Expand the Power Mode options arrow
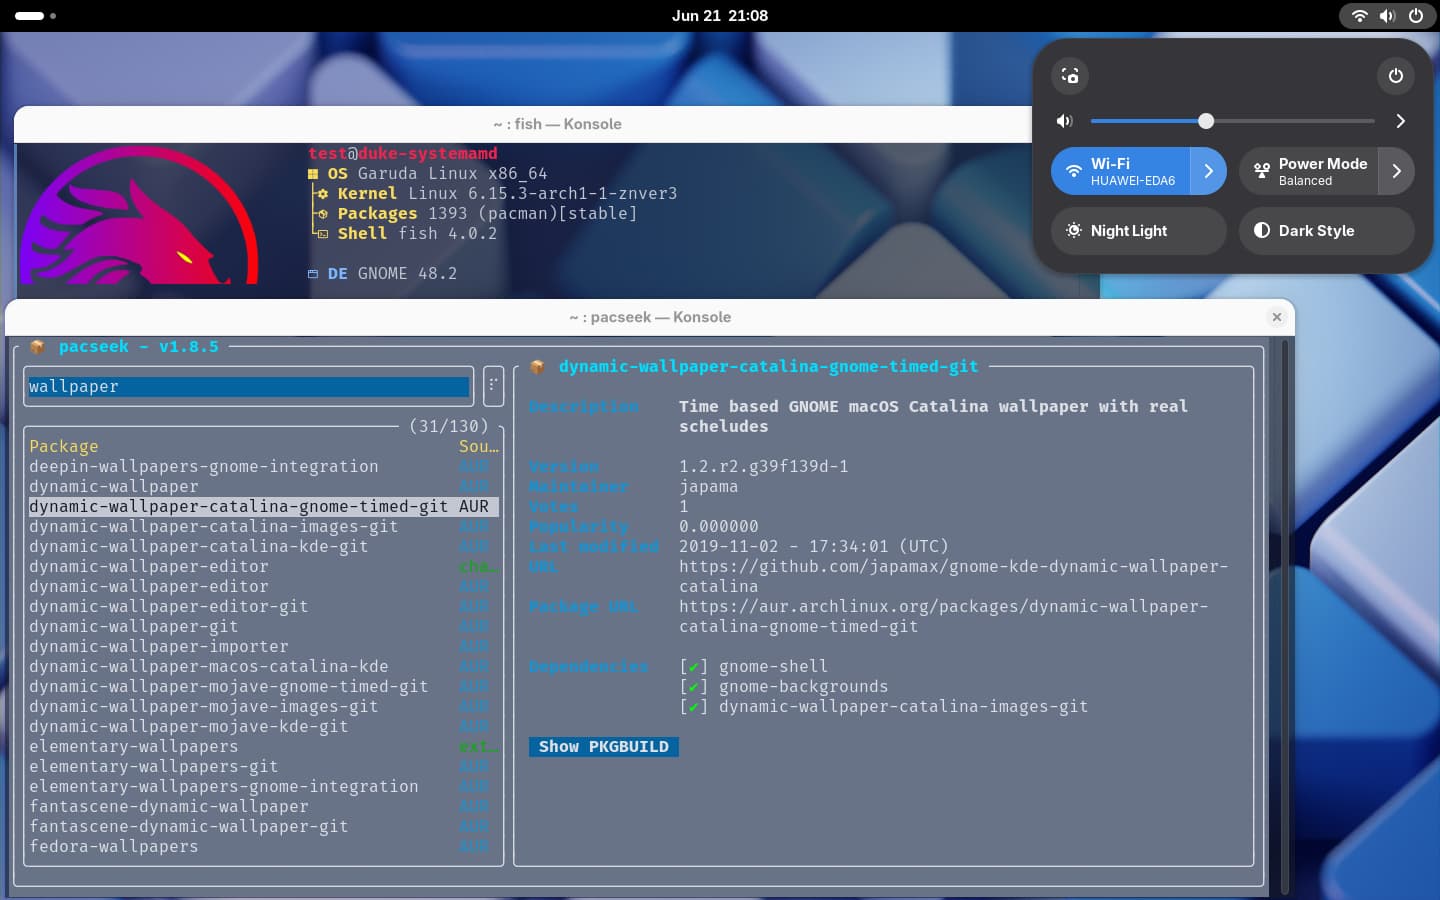Viewport: 1440px width, 900px height. [1397, 171]
